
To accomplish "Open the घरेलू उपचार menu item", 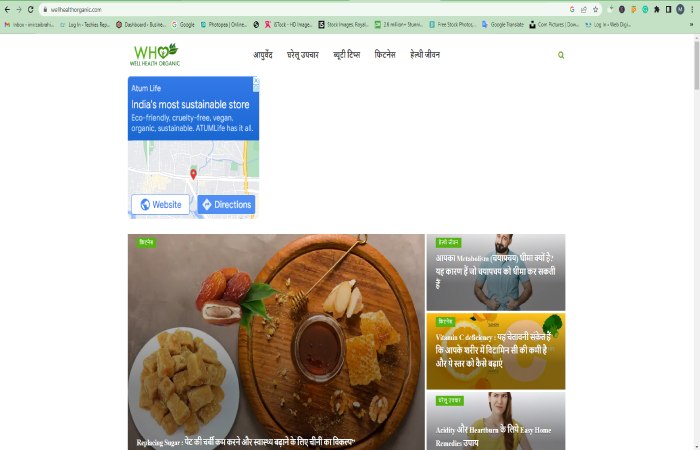I will pos(303,54).
